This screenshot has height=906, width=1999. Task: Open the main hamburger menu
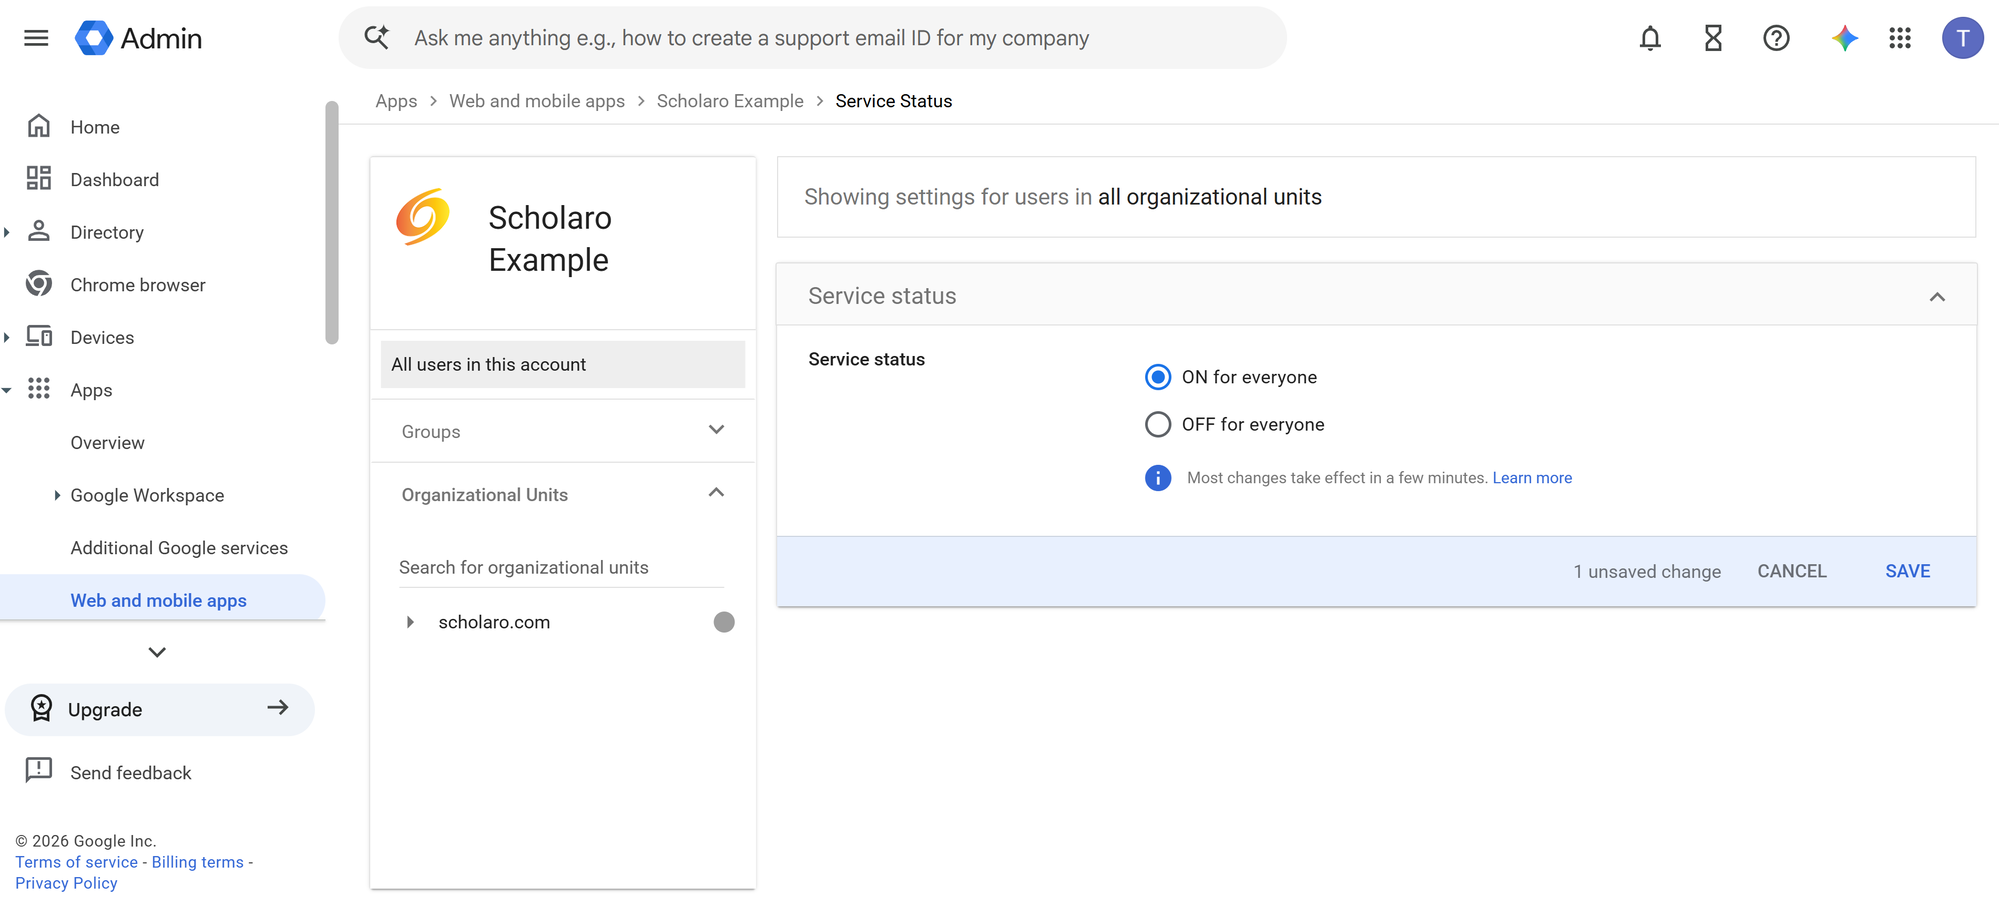(36, 38)
